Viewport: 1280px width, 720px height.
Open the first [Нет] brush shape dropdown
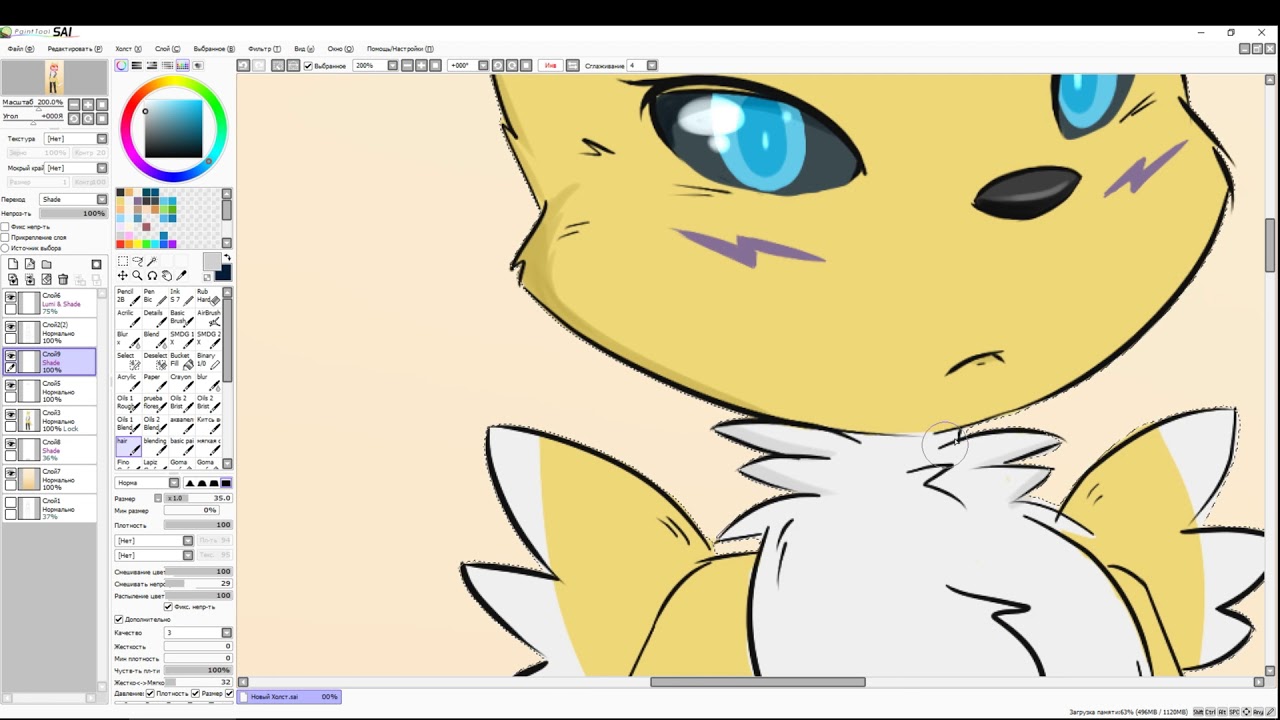click(x=154, y=541)
